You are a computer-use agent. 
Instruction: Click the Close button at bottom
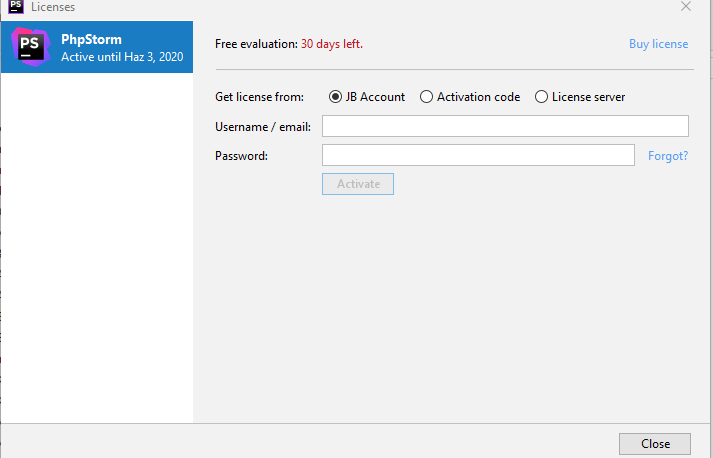[655, 443]
